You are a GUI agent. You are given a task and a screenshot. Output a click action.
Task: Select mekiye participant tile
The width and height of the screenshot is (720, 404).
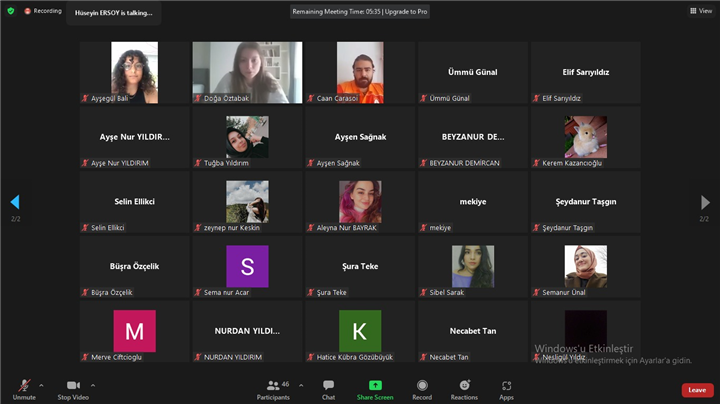tap(473, 202)
